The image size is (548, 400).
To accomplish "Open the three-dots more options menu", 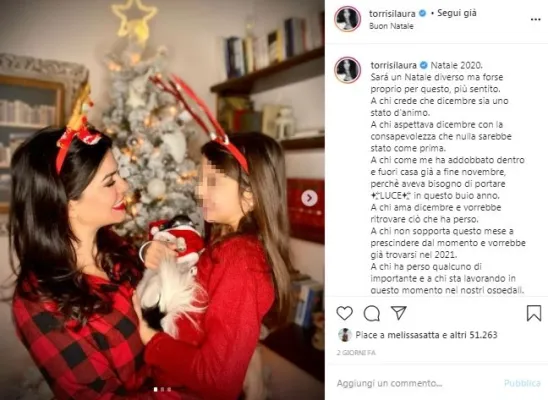I will pyautogui.click(x=535, y=19).
